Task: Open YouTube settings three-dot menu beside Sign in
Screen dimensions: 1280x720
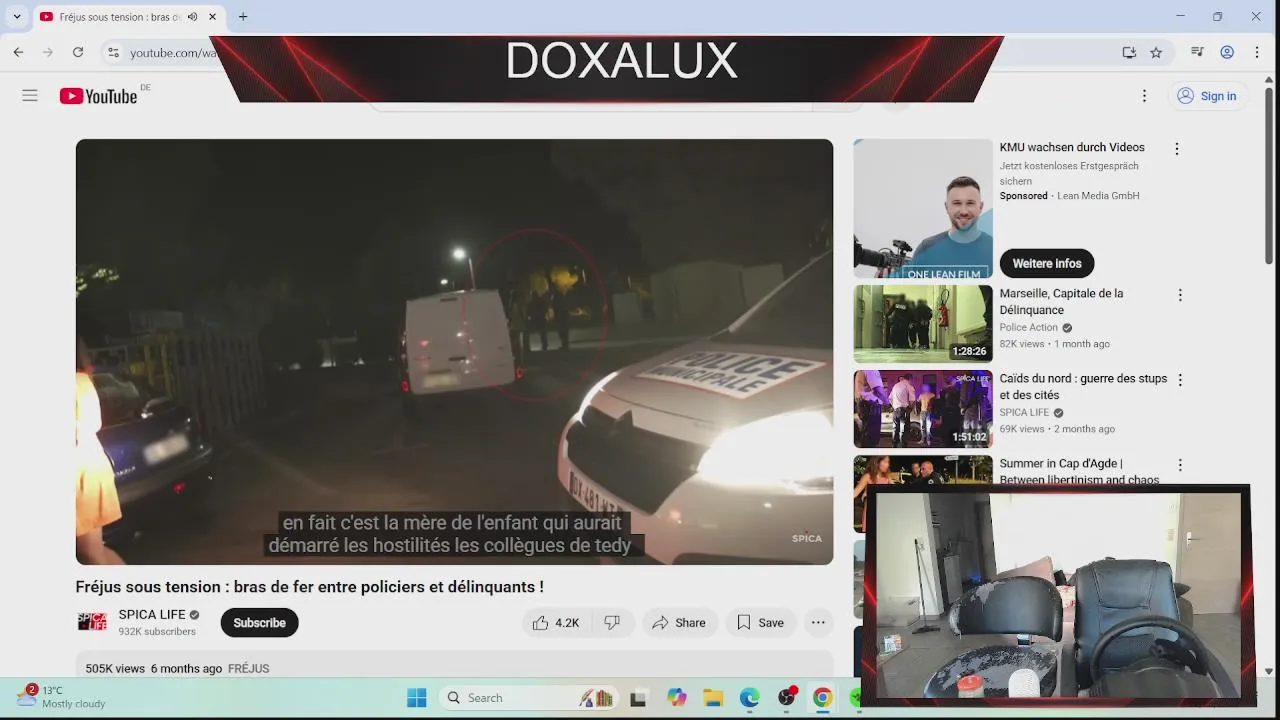Action: 1144,96
